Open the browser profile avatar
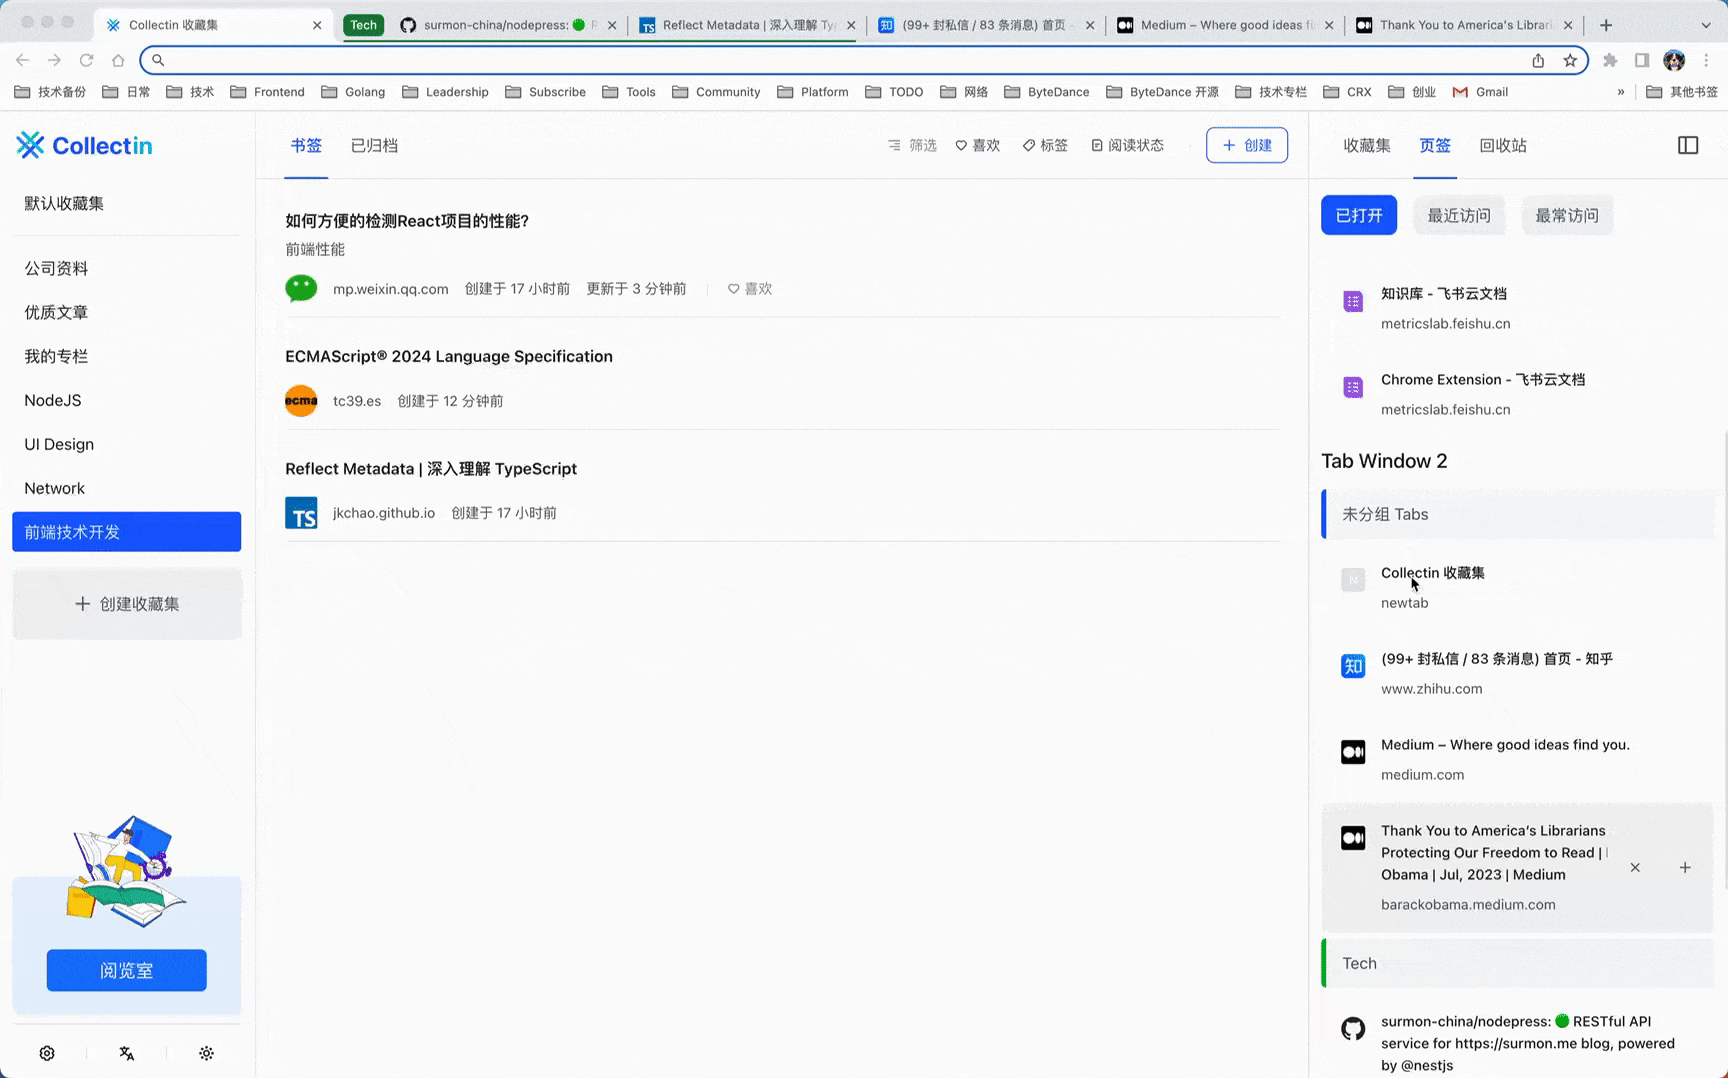1728x1078 pixels. pyautogui.click(x=1674, y=60)
